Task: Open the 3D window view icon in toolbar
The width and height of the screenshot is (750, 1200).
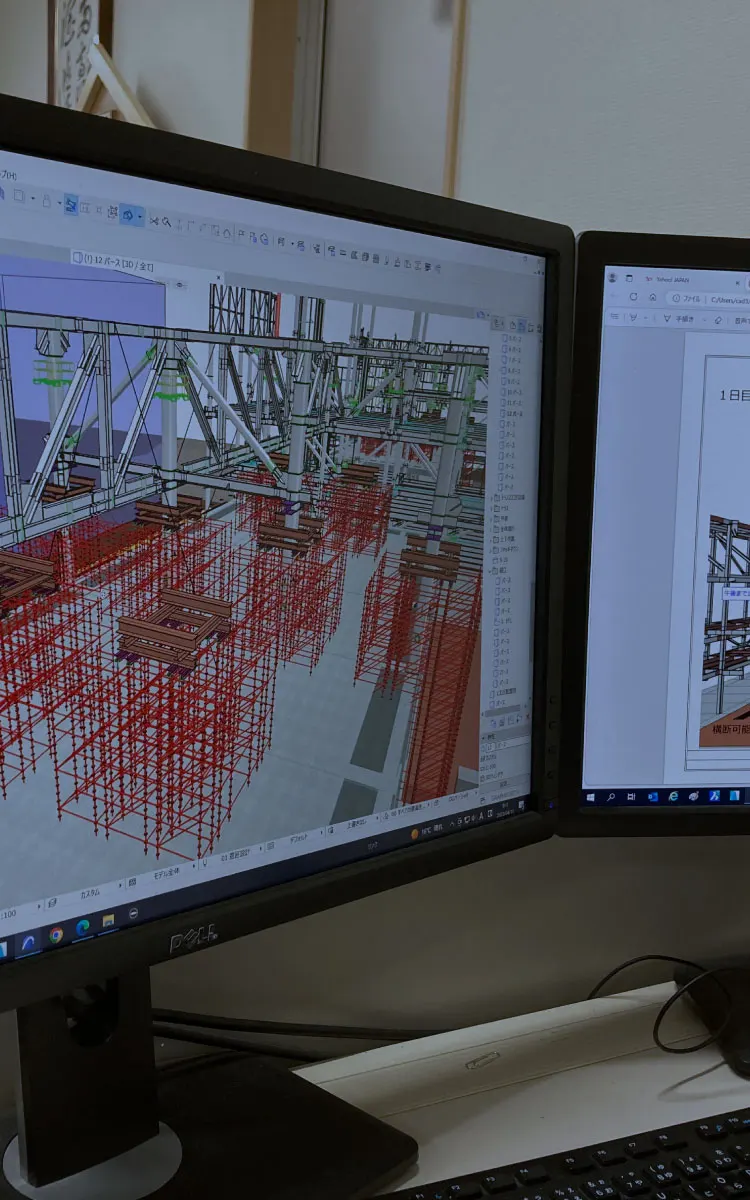Action: click(x=128, y=213)
